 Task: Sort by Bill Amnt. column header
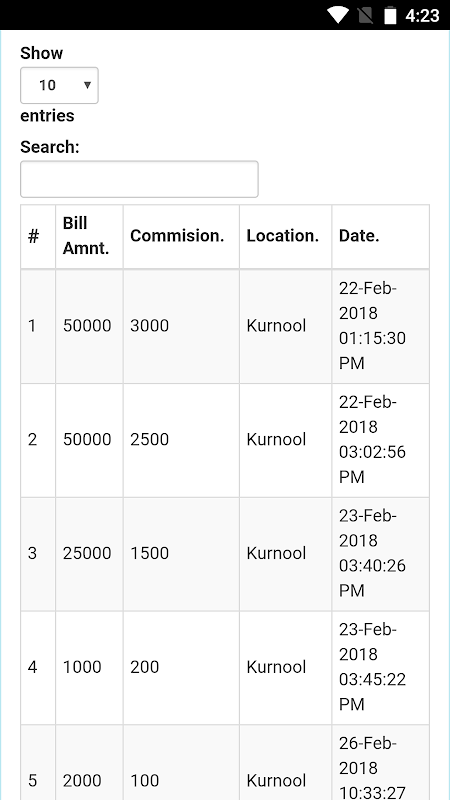[89, 237]
